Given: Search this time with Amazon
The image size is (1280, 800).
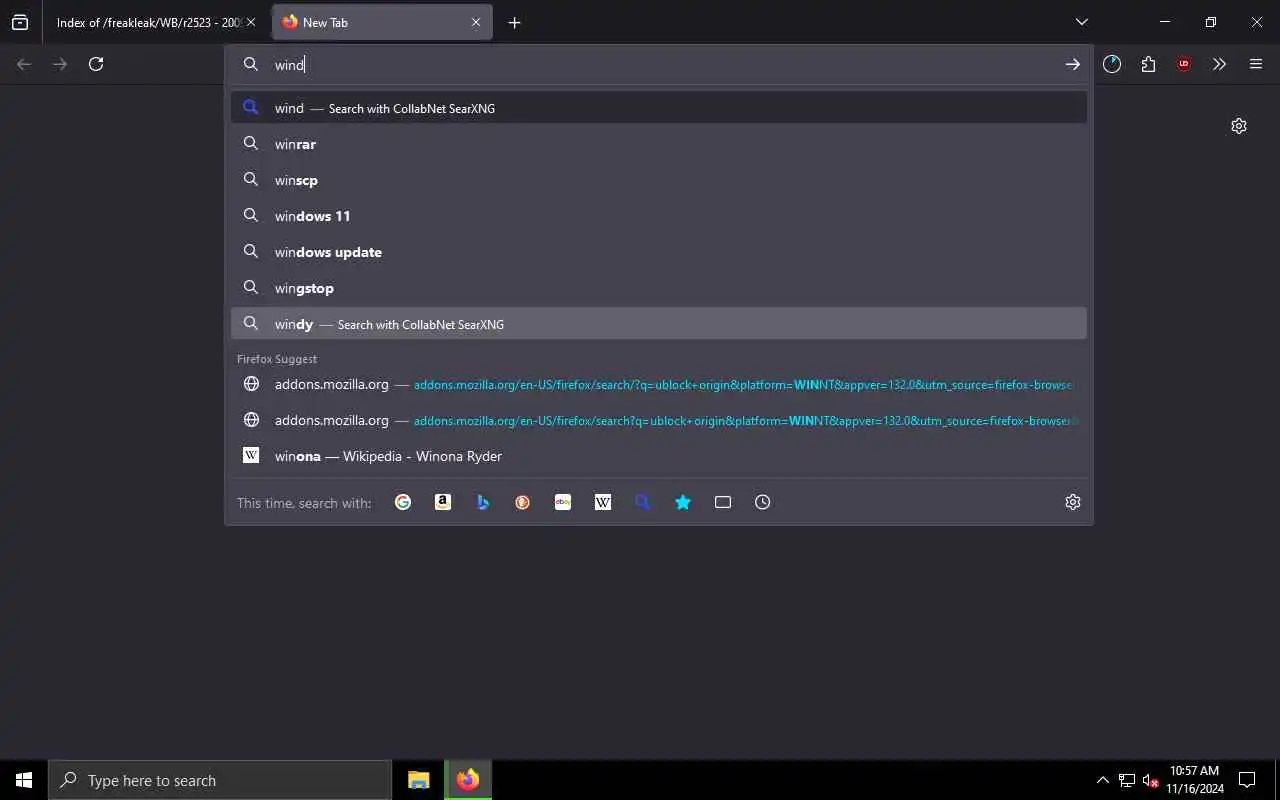Looking at the screenshot, I should pos(443,502).
